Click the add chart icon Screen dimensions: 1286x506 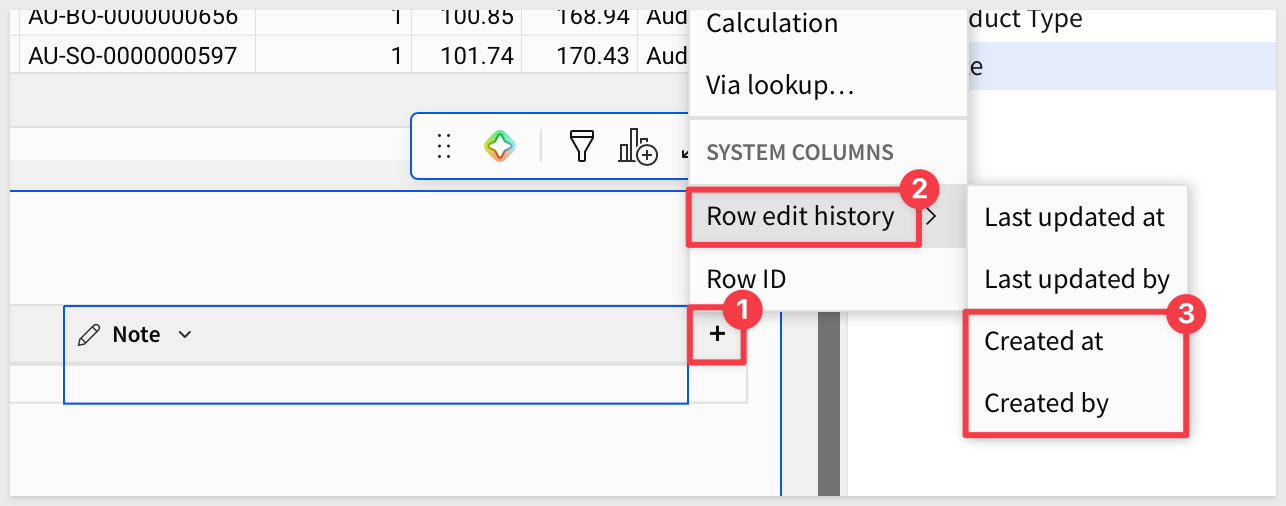tap(637, 147)
